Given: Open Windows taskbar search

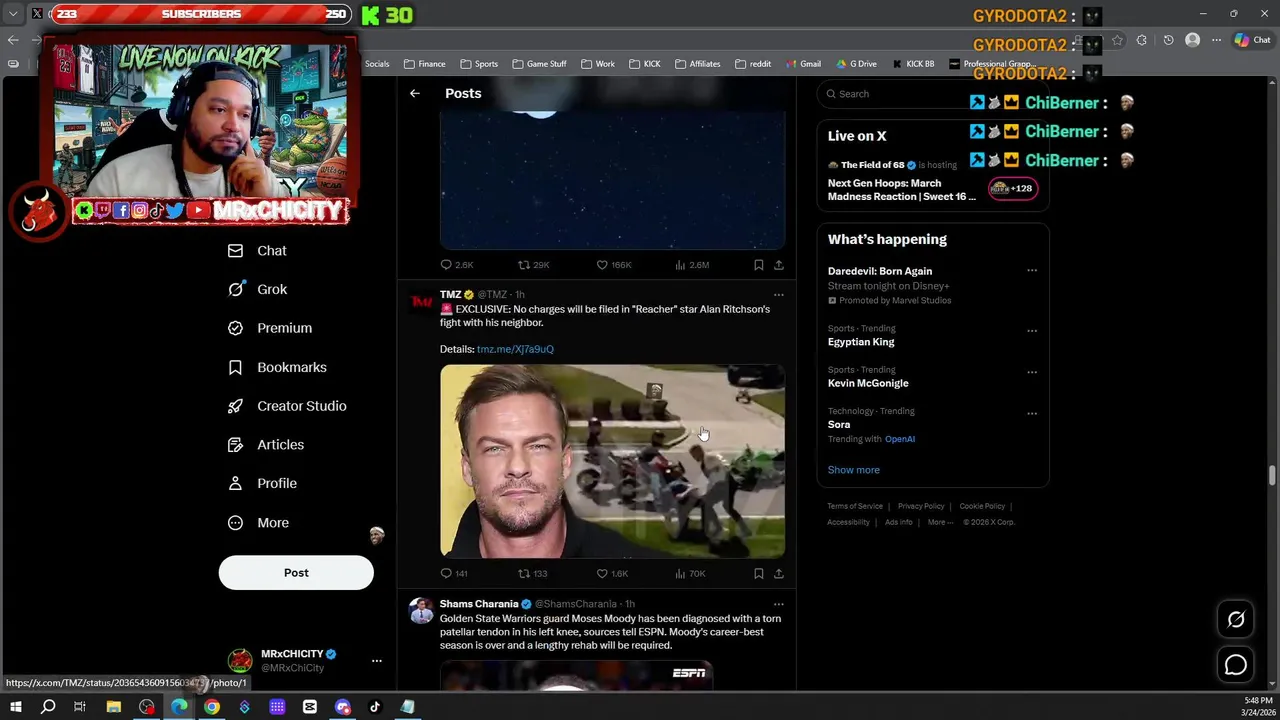Looking at the screenshot, I should coord(48,707).
